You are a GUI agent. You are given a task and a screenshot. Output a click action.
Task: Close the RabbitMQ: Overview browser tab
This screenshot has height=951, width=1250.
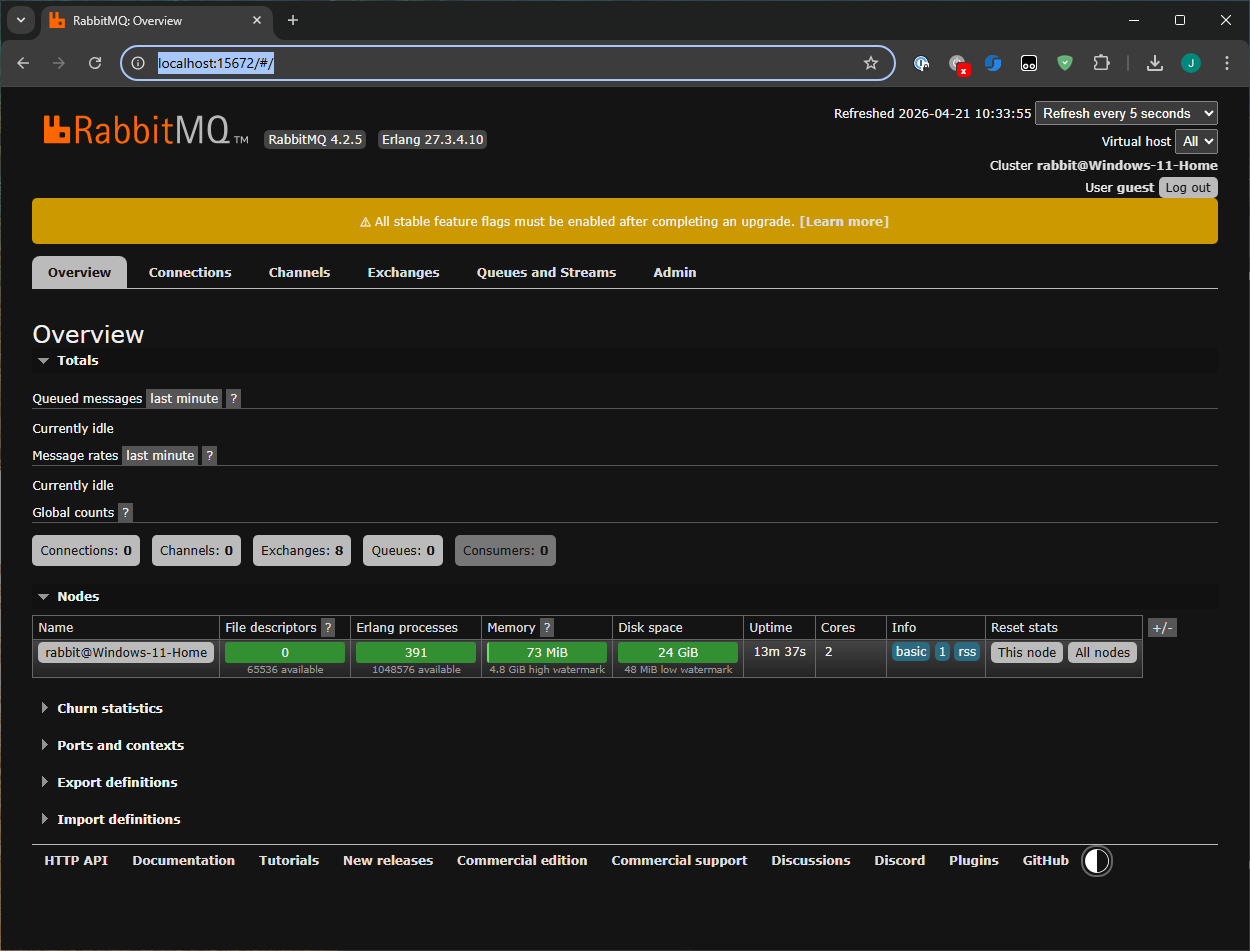(x=256, y=20)
